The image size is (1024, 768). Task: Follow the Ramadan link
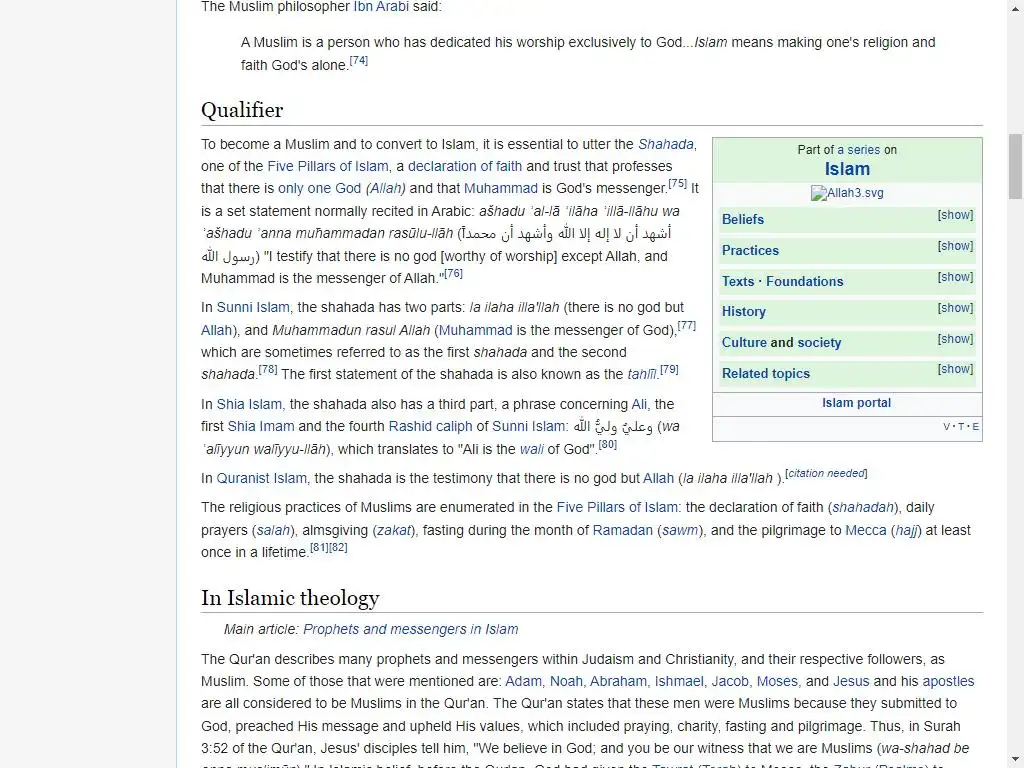click(622, 531)
